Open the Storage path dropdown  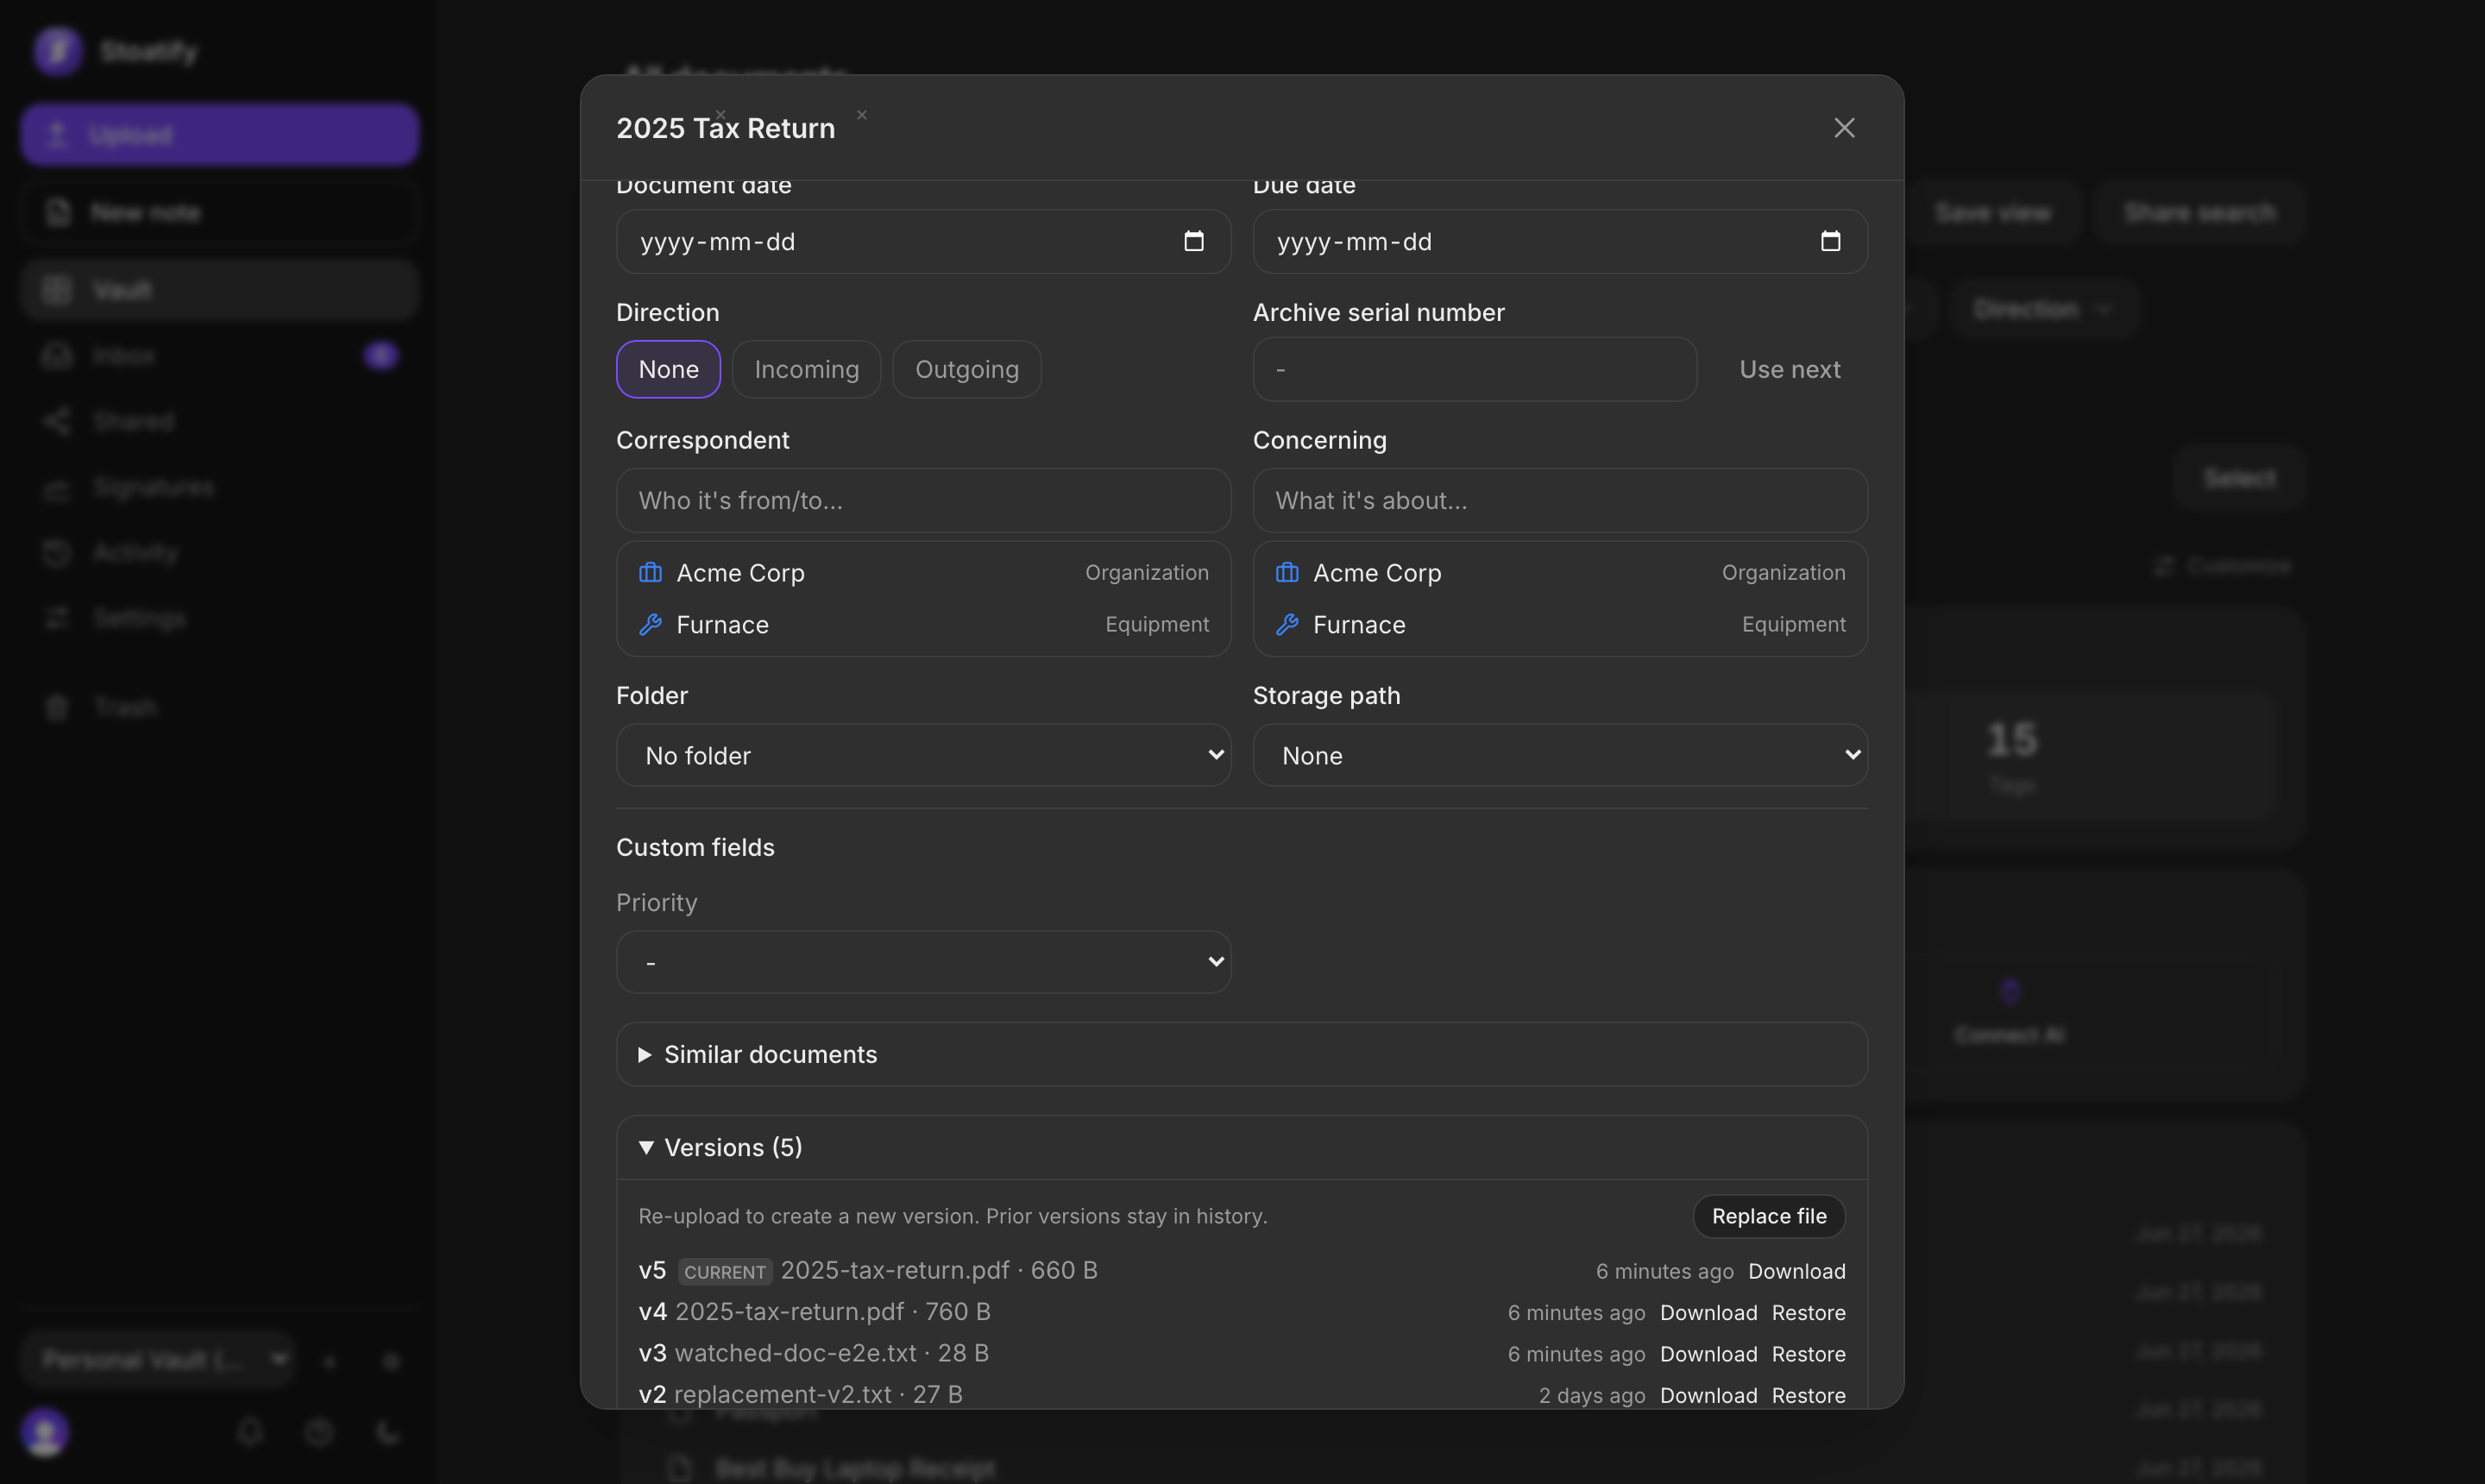coord(1560,755)
